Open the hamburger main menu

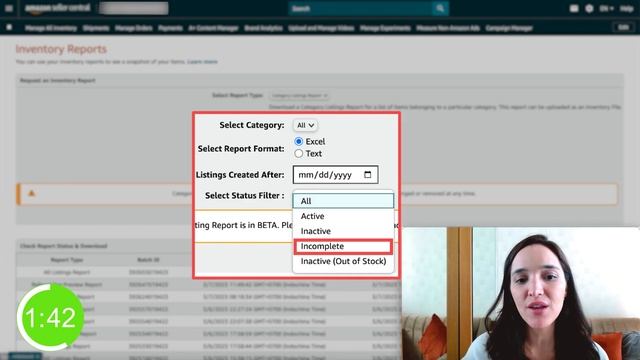(9, 8)
